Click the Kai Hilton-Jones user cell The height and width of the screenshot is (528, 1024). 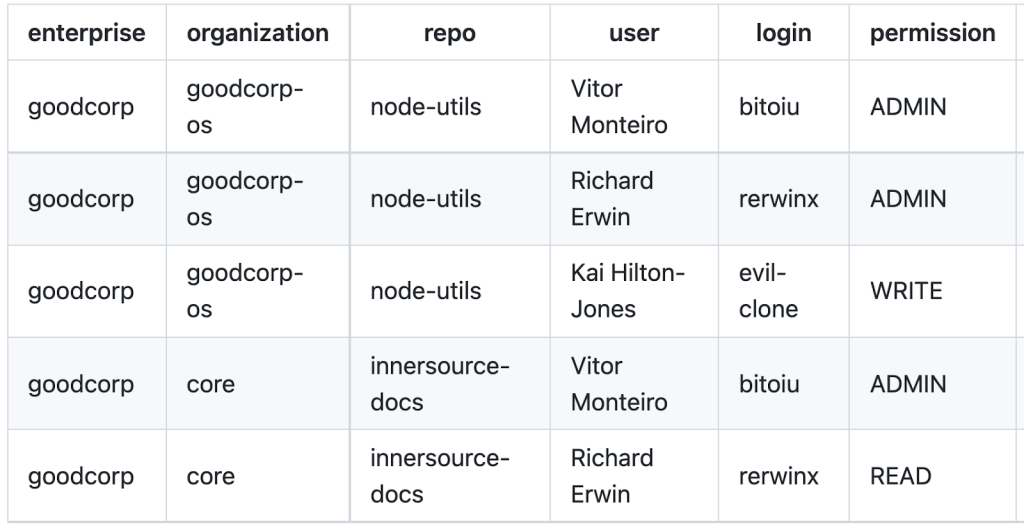[626, 291]
